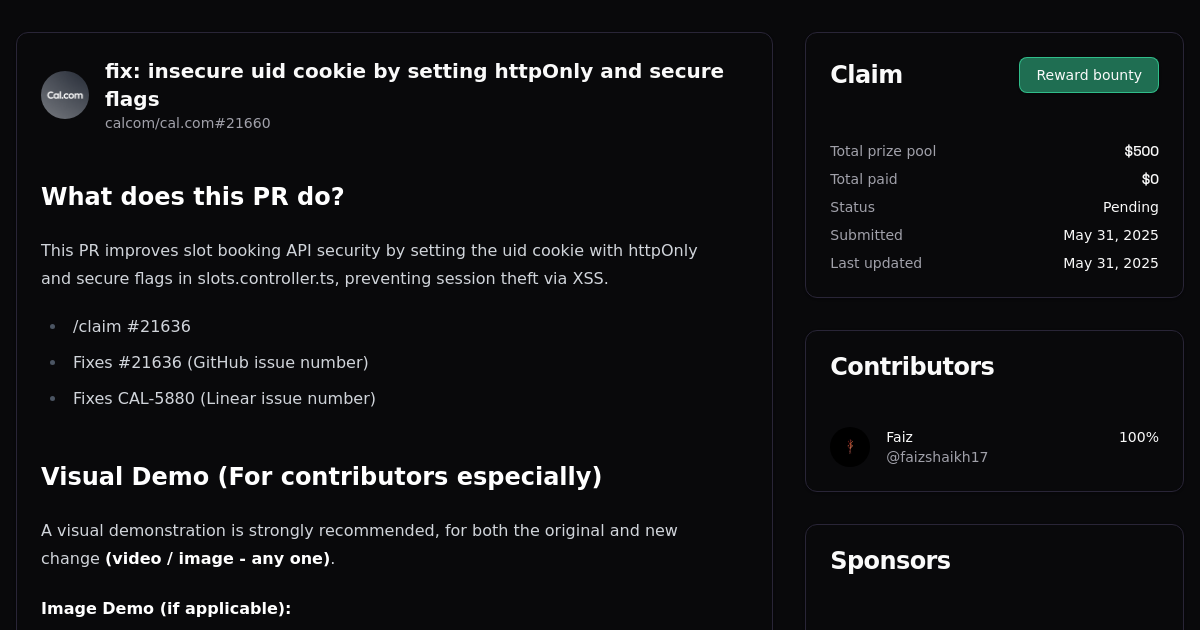Viewport: 1200px width, 630px height.
Task: Click the Cal.com organization logo avatar
Action: [64, 95]
